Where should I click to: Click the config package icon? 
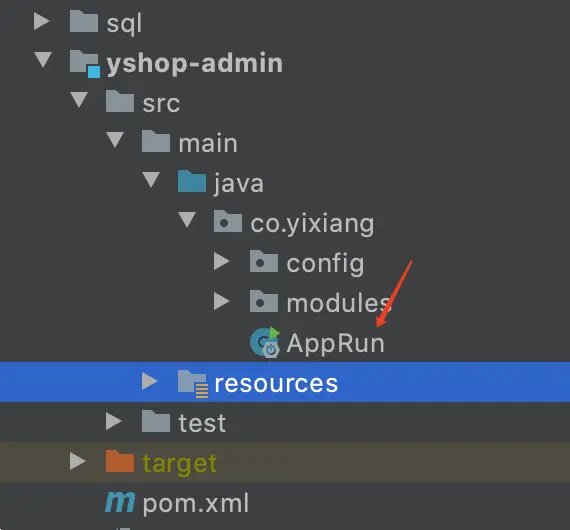[x=264, y=261]
